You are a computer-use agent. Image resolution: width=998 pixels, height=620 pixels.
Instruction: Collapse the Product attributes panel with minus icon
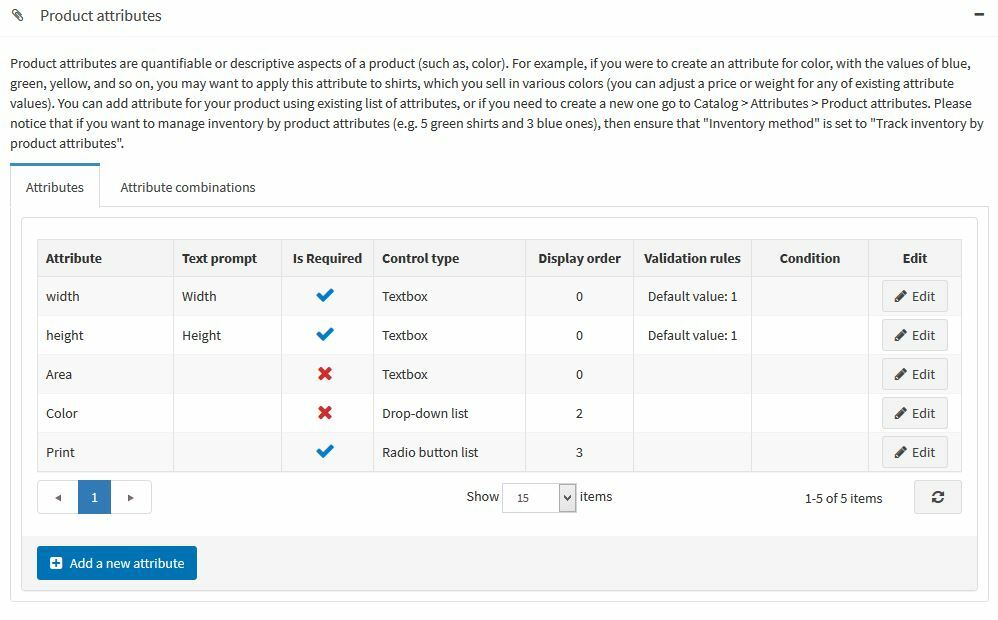(x=979, y=14)
